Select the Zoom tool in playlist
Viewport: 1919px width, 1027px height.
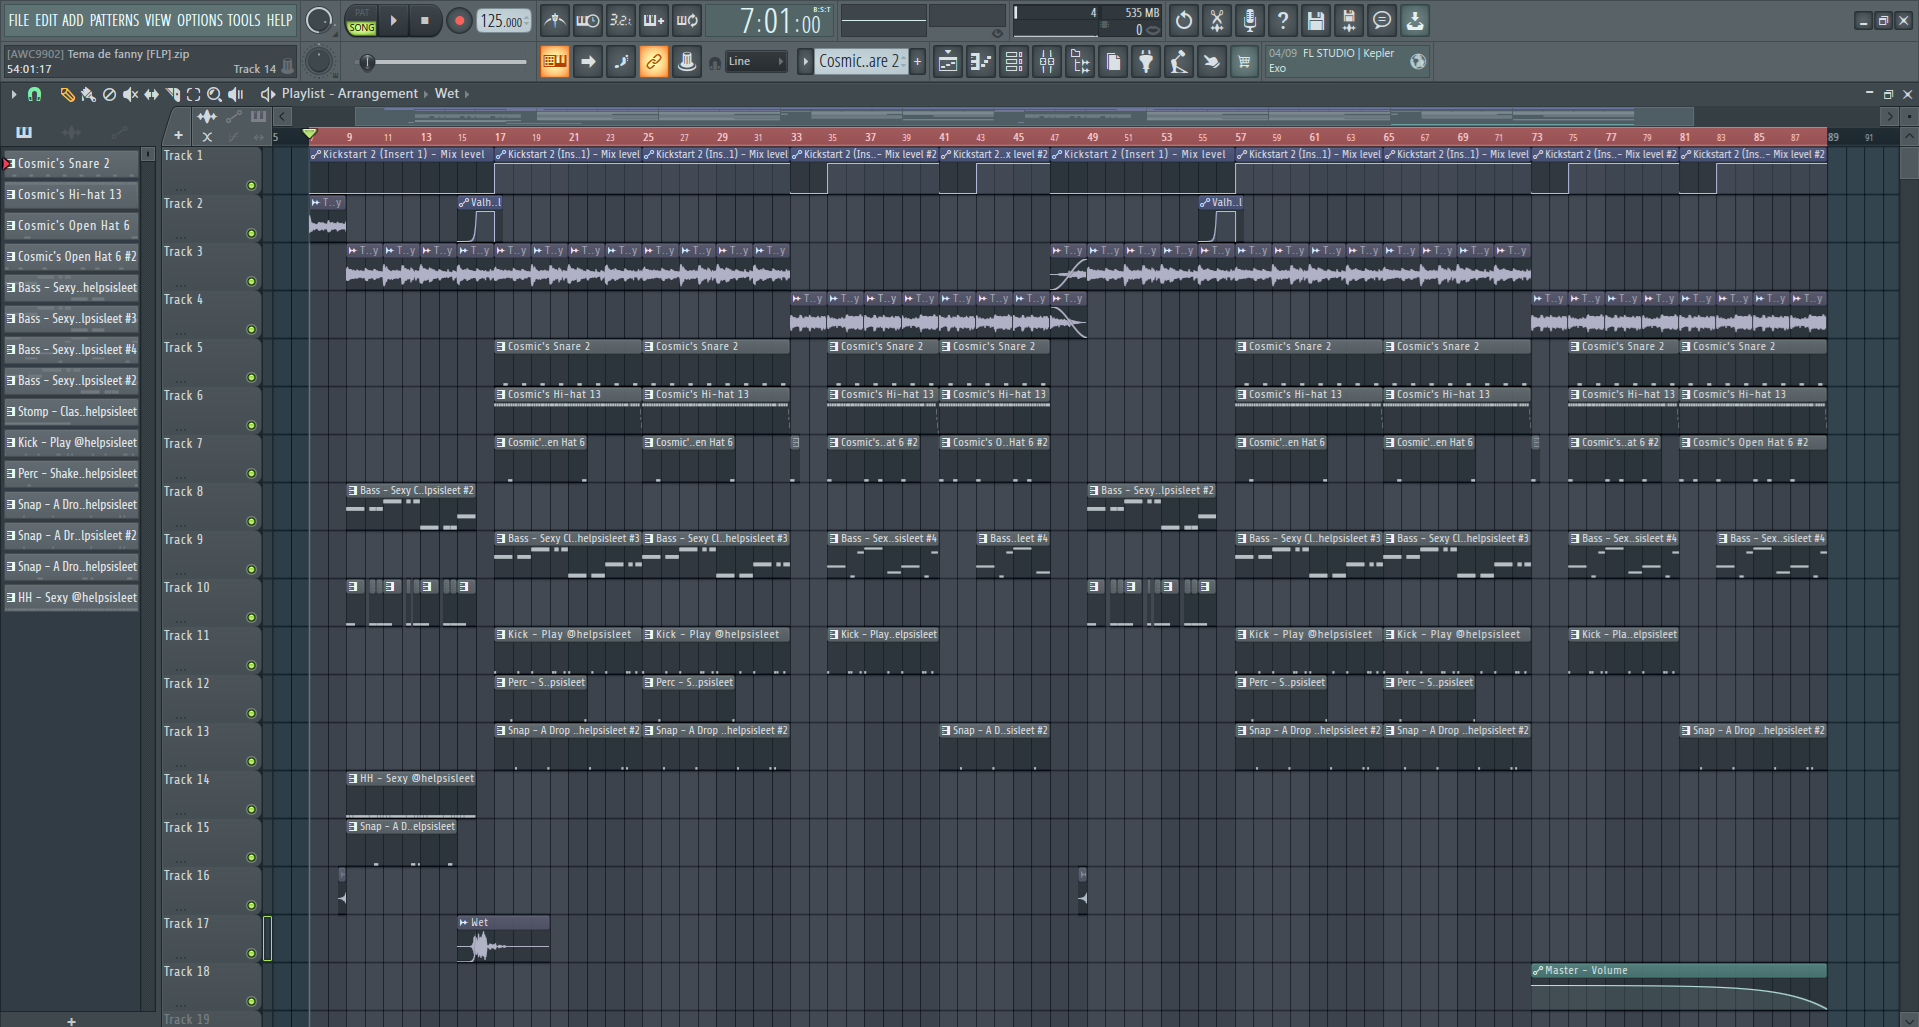214,94
